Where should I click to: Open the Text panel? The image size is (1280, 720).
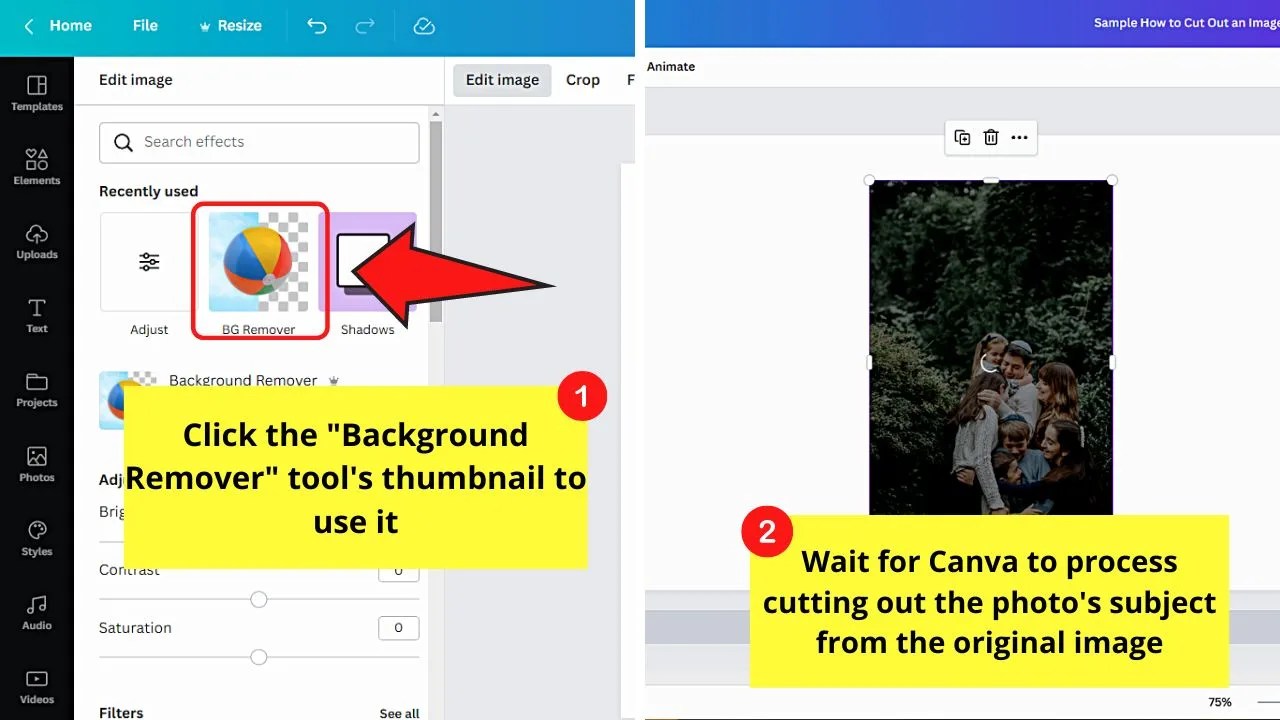click(36, 314)
